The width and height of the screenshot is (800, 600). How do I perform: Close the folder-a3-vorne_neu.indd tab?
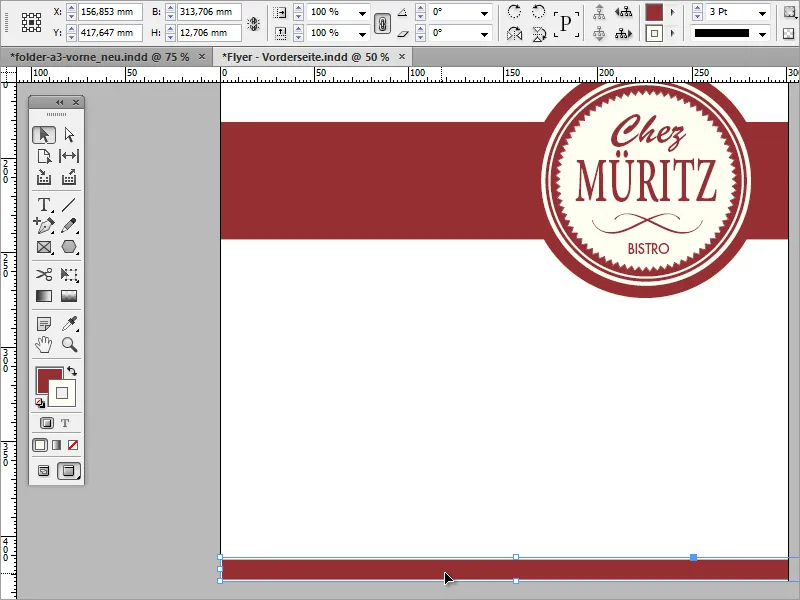(x=202, y=57)
